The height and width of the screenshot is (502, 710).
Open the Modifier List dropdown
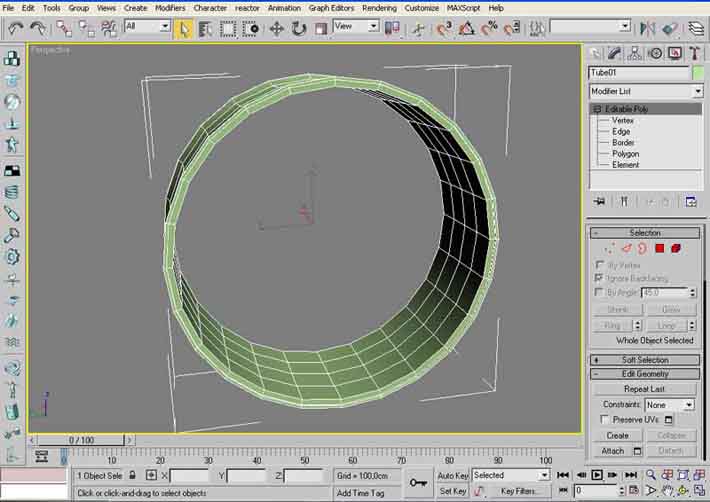tap(644, 91)
